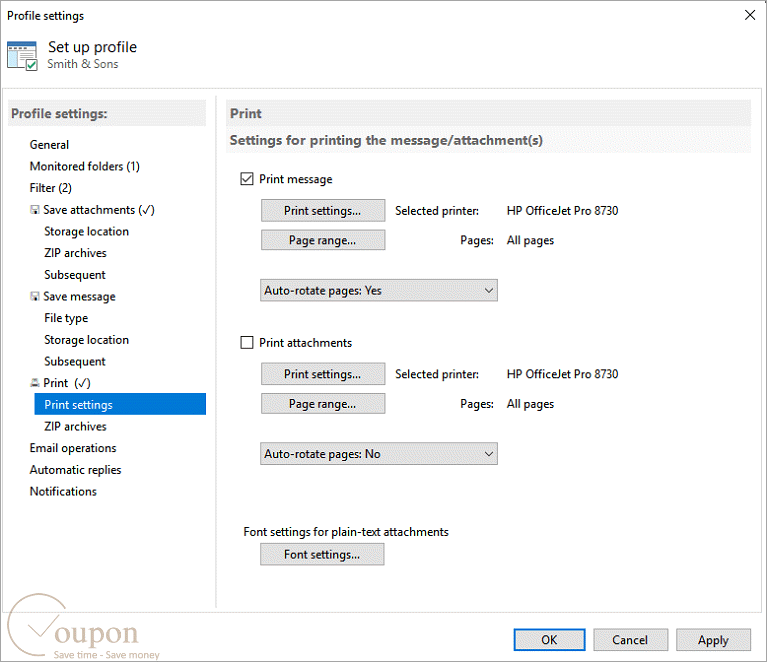Select the highlighted Print settings item
767x662 pixels.
pos(120,404)
